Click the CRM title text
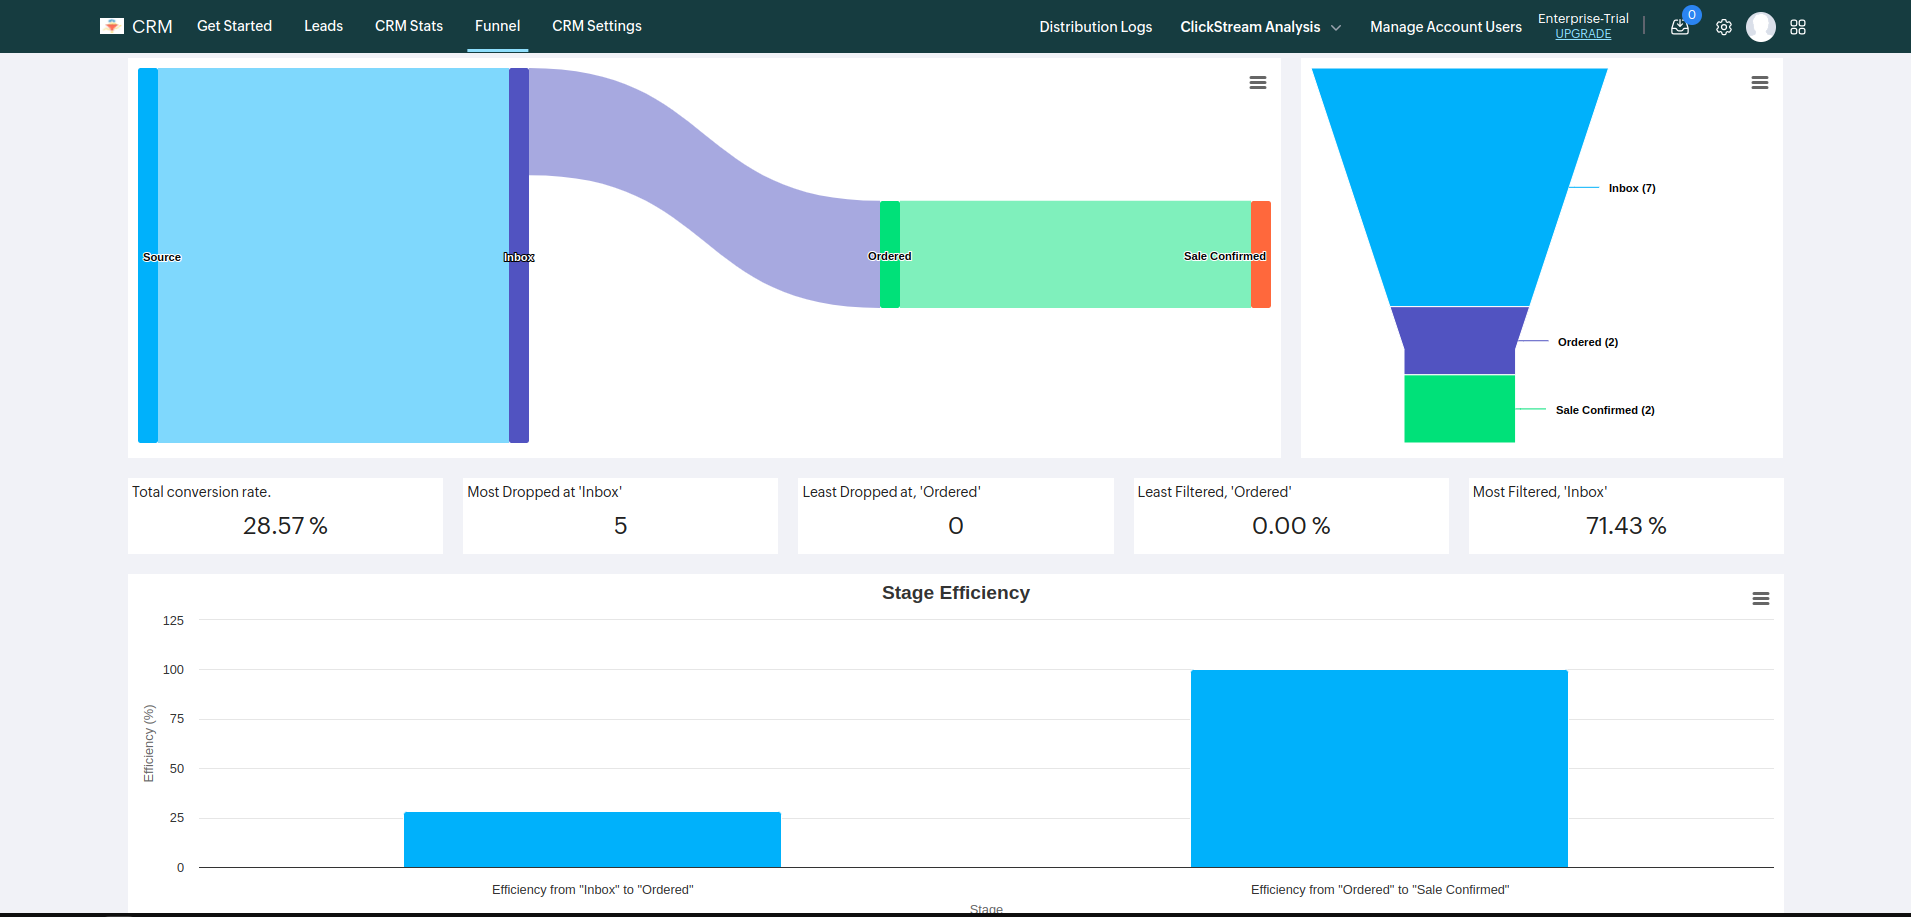This screenshot has width=1911, height=917. [152, 26]
